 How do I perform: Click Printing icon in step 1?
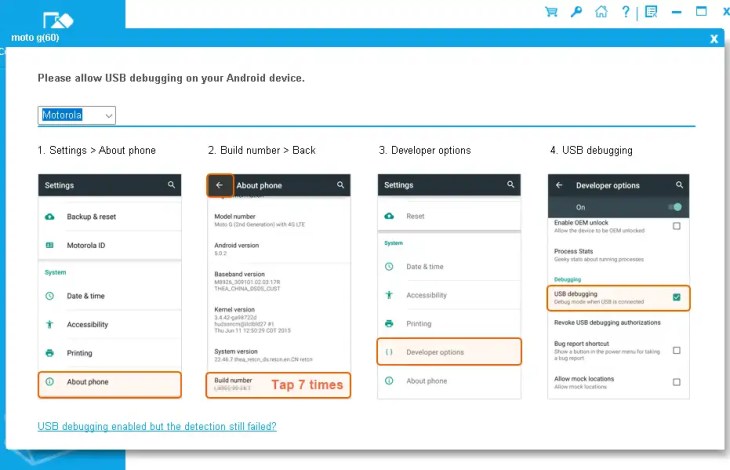tap(50, 353)
